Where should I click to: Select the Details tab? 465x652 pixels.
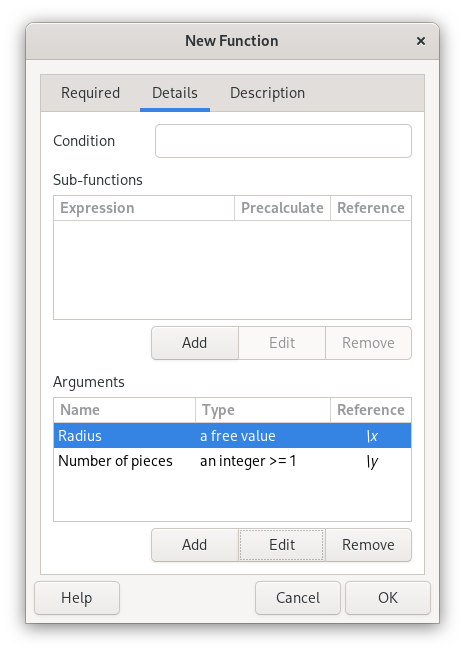point(175,93)
